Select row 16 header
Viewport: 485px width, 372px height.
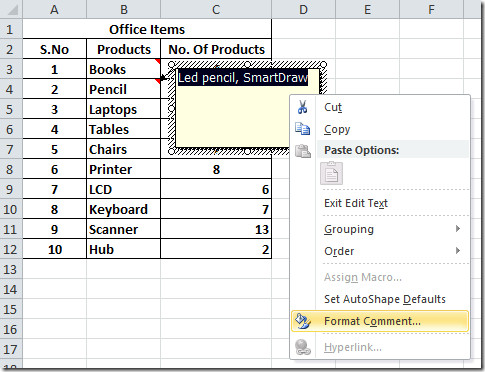[x=11, y=329]
